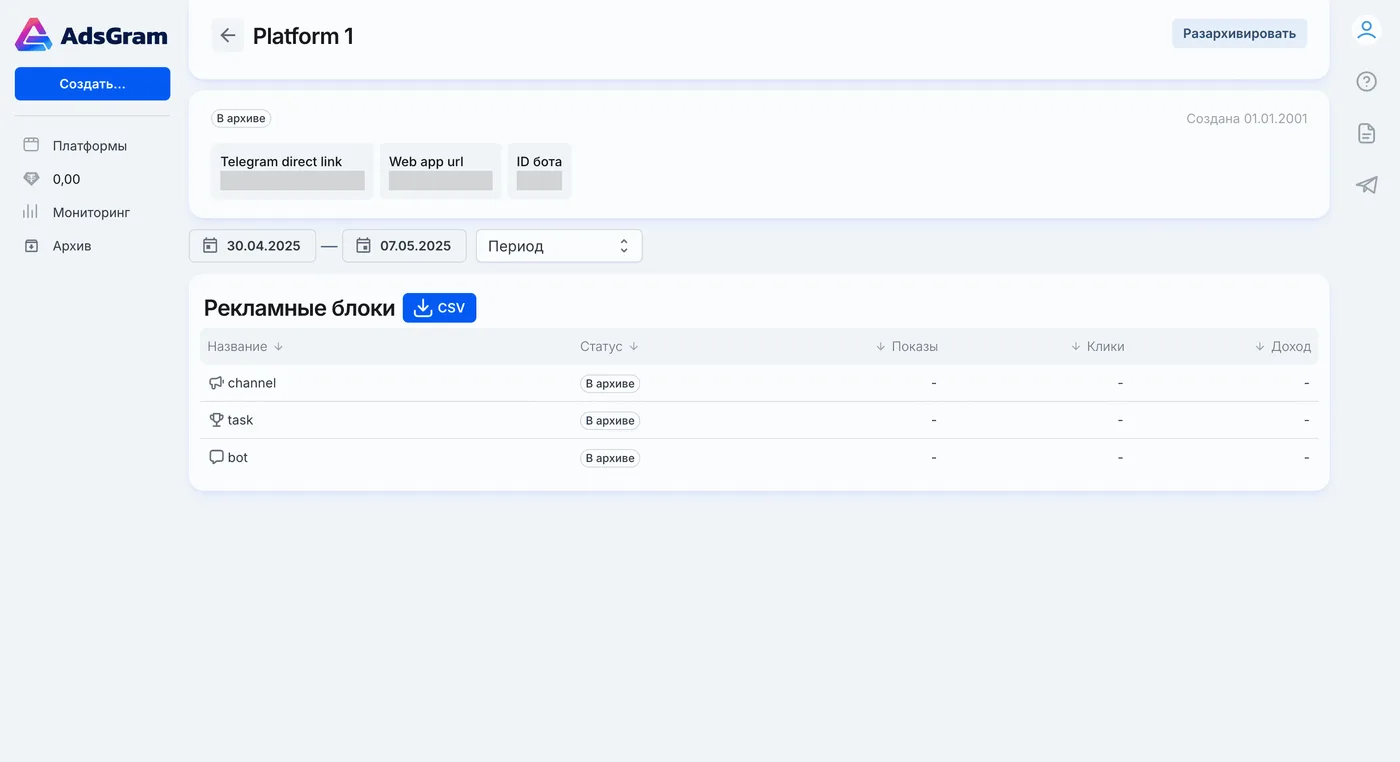Click the chat bubble icon in bot row
This screenshot has width=1400, height=762.
pyautogui.click(x=216, y=457)
